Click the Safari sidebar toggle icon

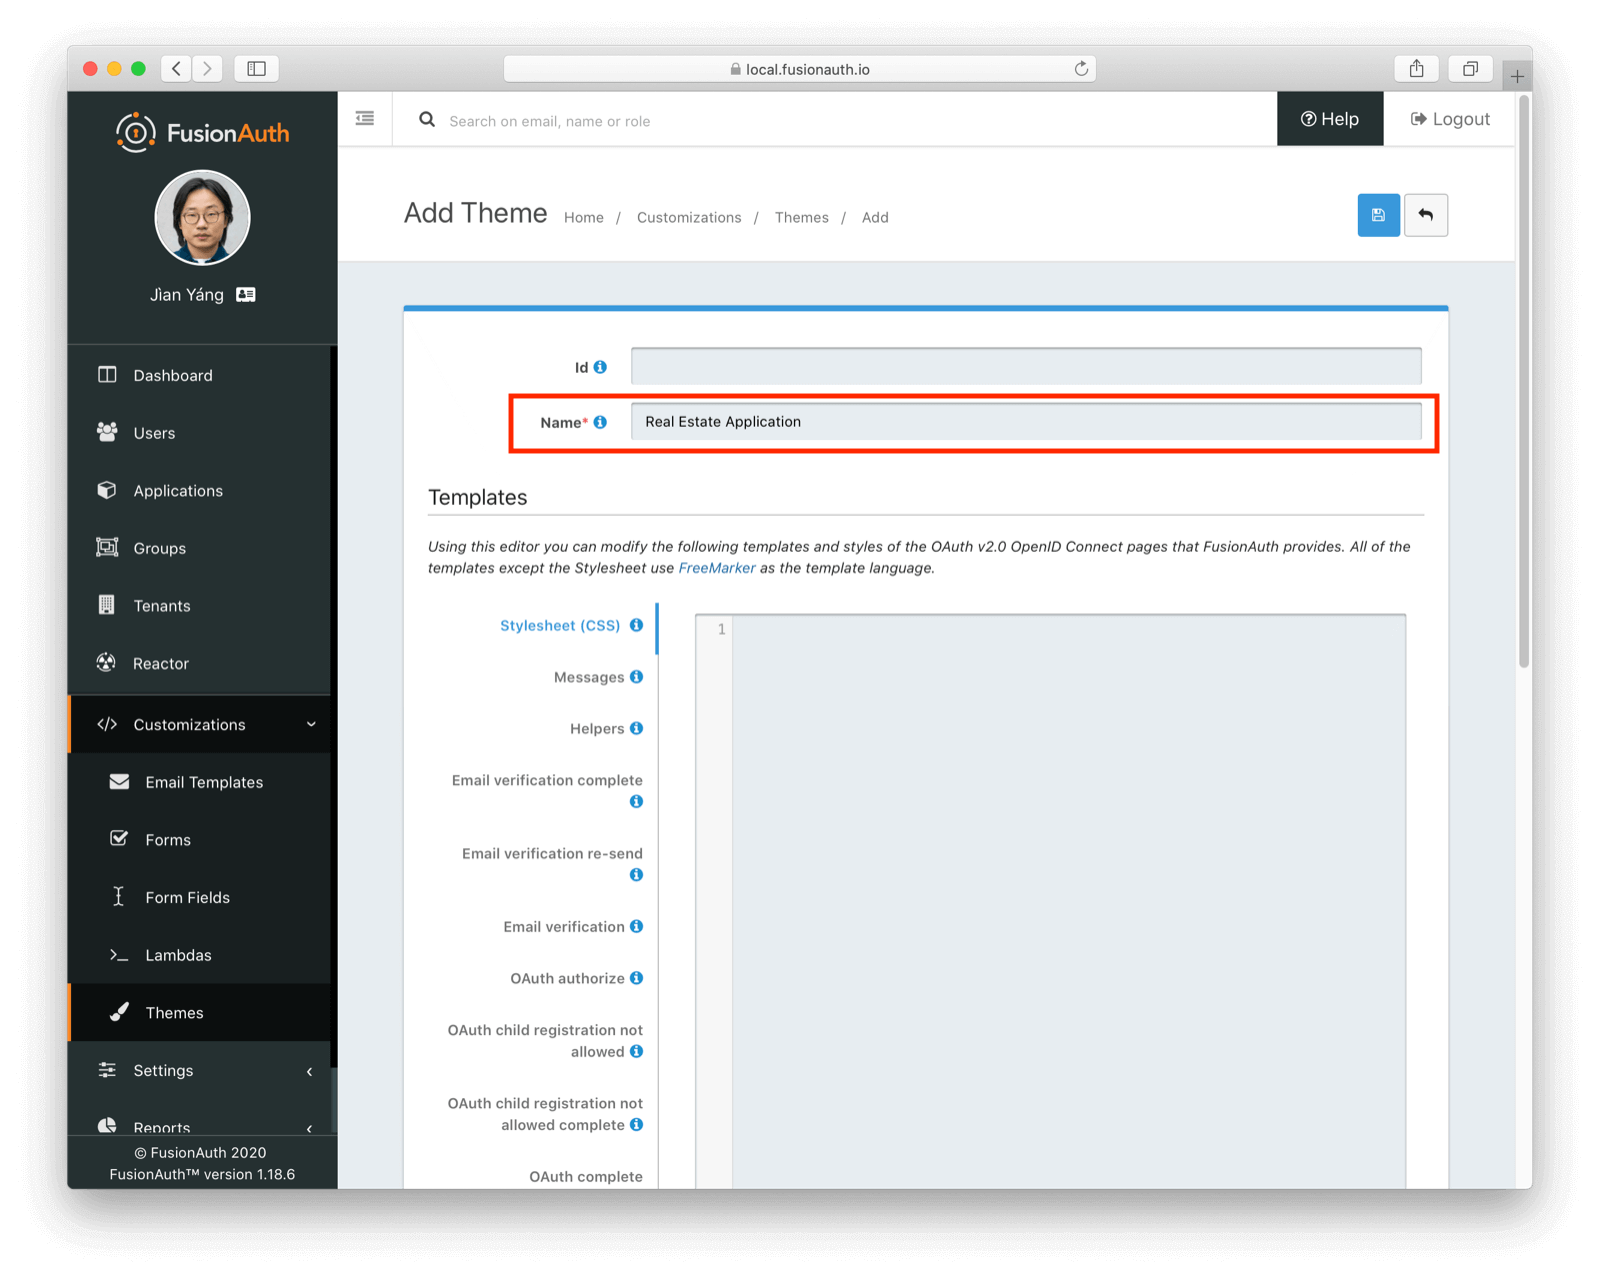[257, 68]
